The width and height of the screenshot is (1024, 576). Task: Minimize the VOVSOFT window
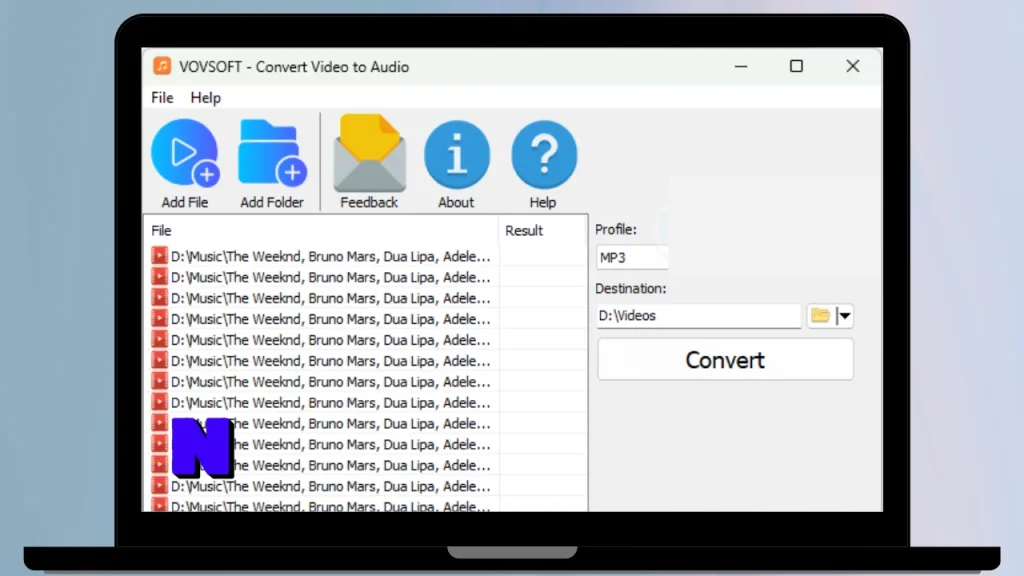[741, 66]
